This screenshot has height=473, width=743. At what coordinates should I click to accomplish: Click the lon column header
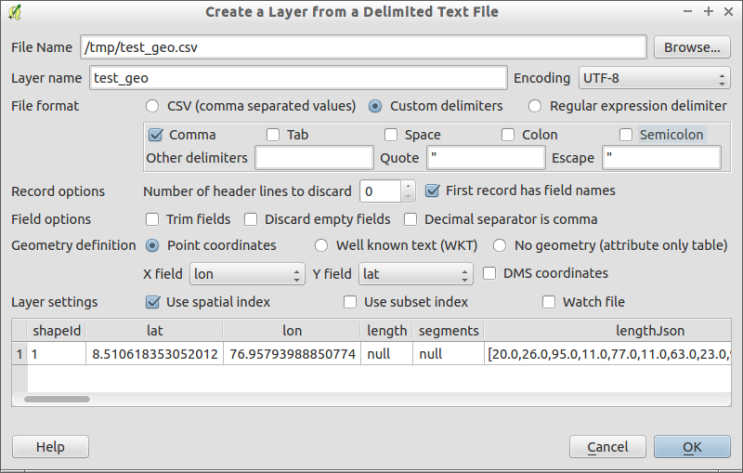coord(292,331)
